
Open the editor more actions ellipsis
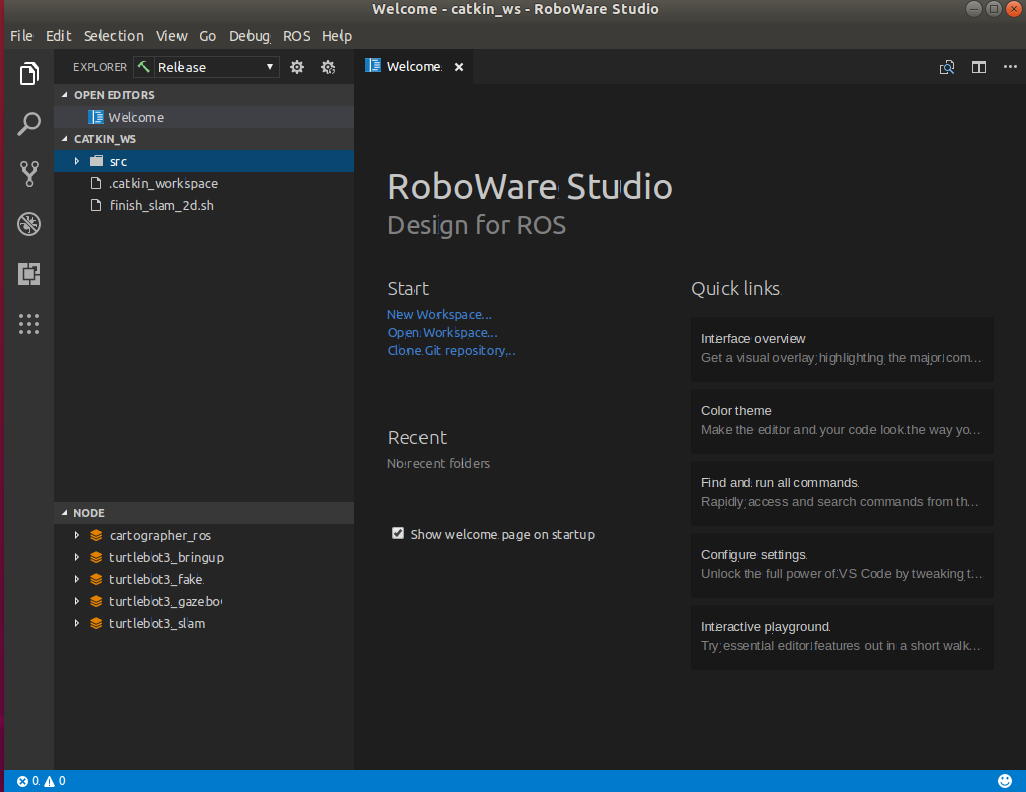click(x=1010, y=67)
